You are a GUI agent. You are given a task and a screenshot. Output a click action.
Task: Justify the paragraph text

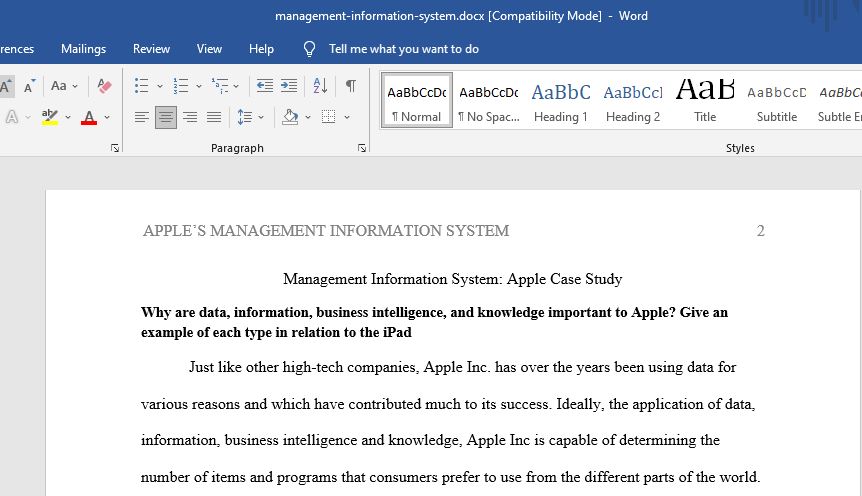point(214,117)
